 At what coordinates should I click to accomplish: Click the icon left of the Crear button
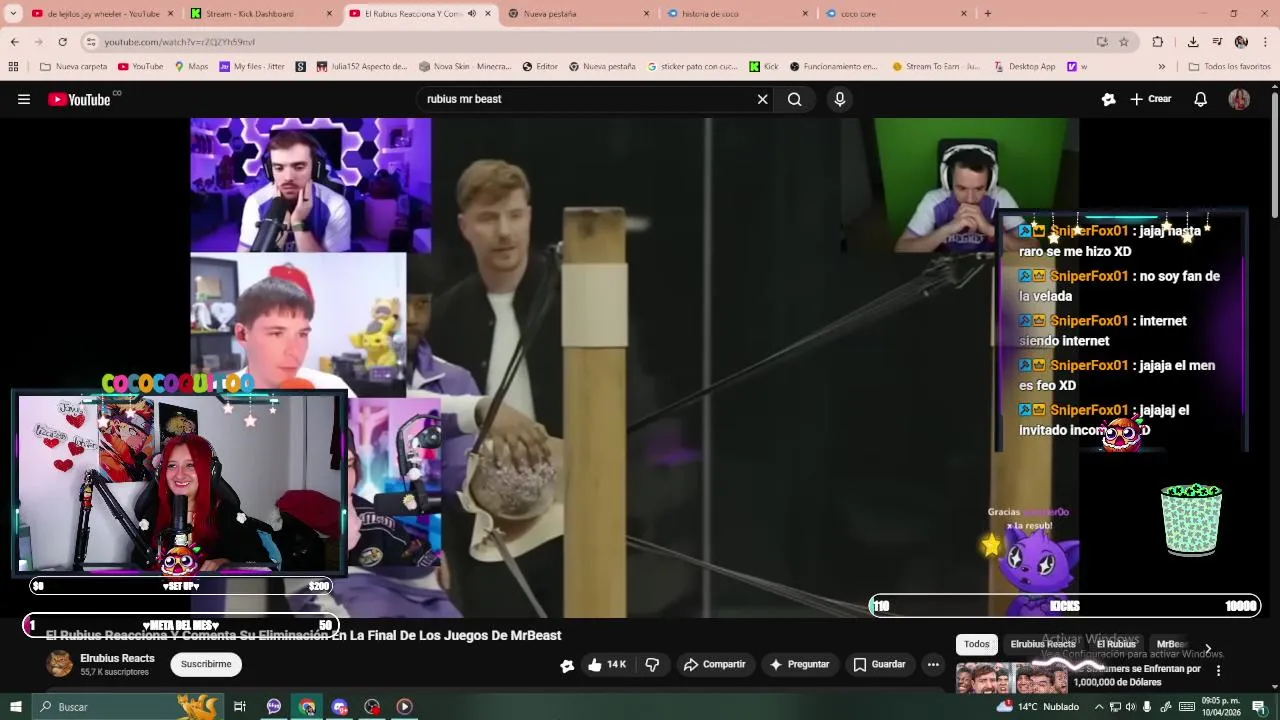pyautogui.click(x=1108, y=99)
